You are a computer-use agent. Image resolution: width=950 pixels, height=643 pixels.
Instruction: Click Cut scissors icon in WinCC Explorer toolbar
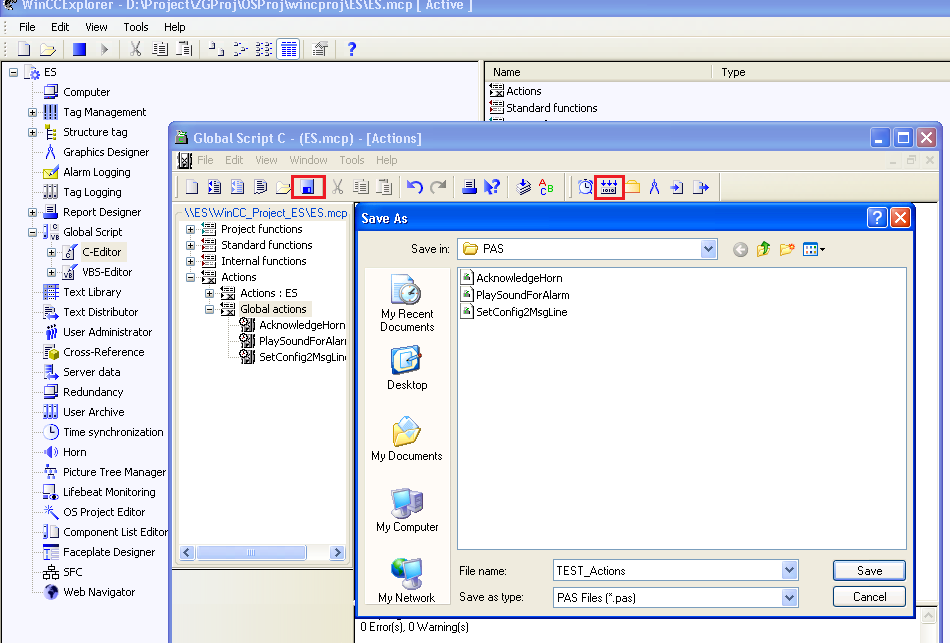point(135,49)
